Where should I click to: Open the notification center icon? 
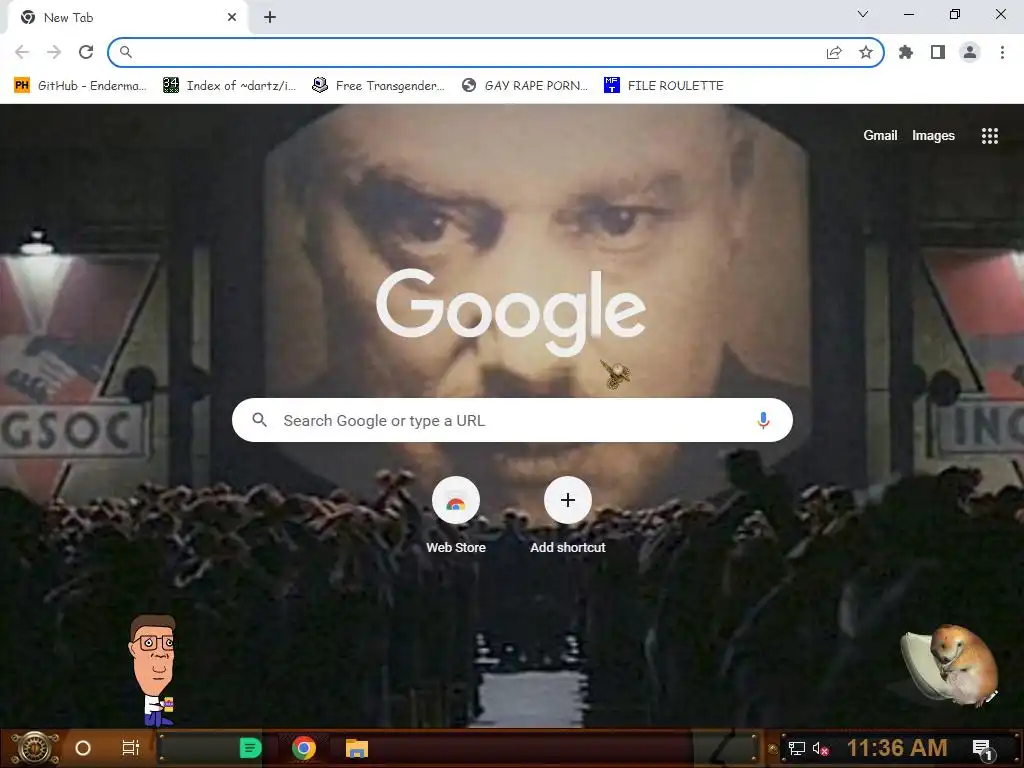(x=982, y=749)
